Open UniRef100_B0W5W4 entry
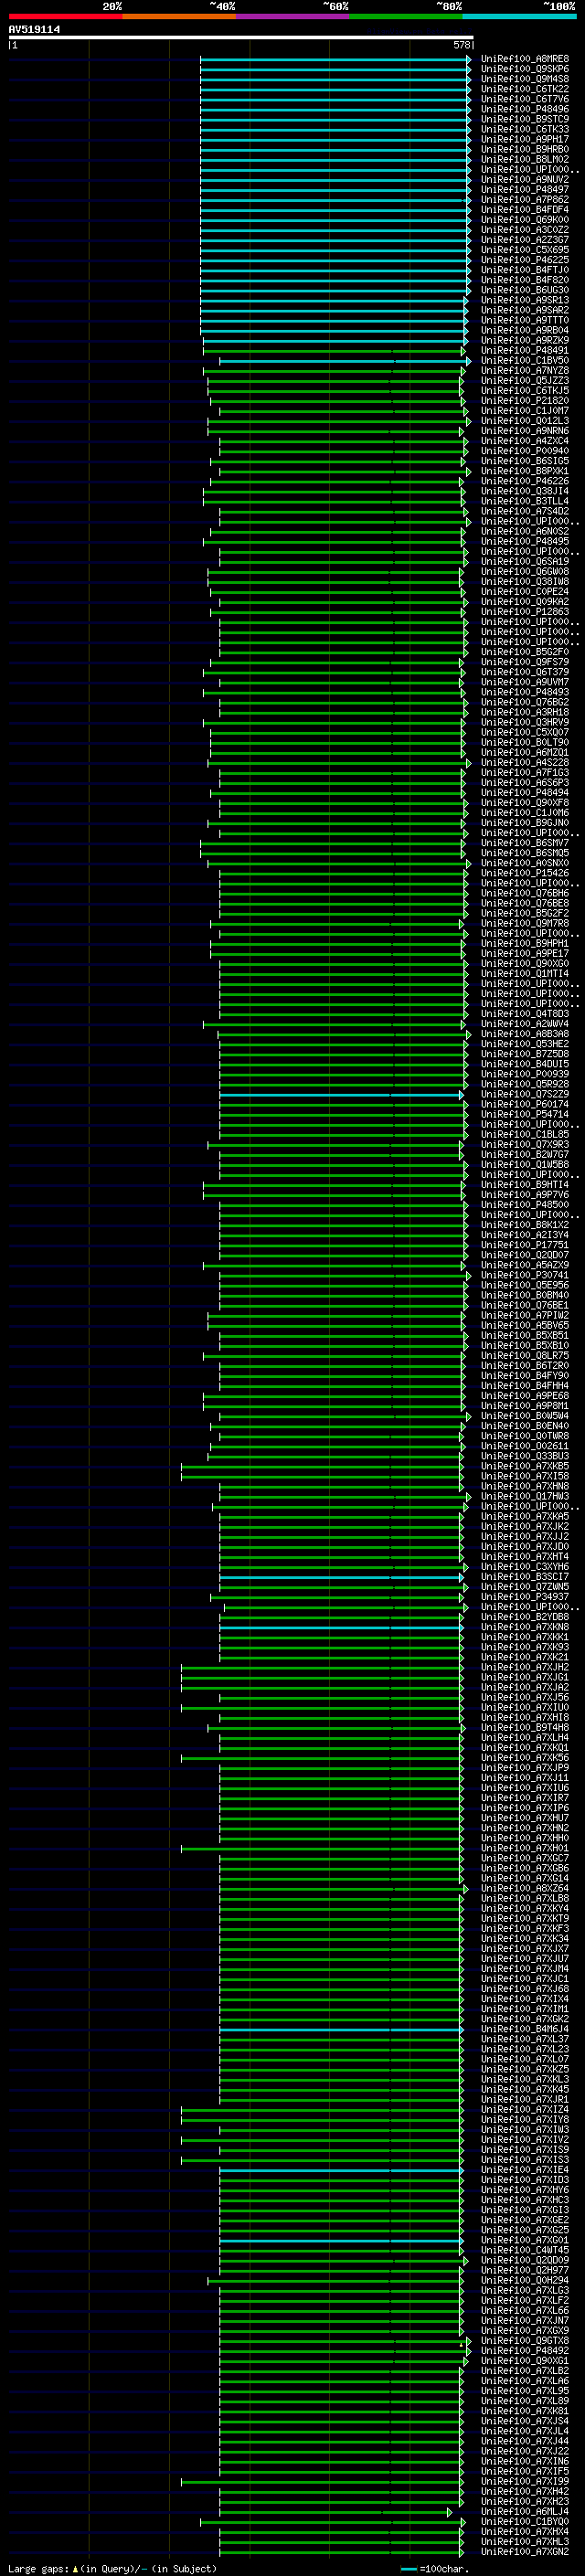 pyautogui.click(x=524, y=1416)
